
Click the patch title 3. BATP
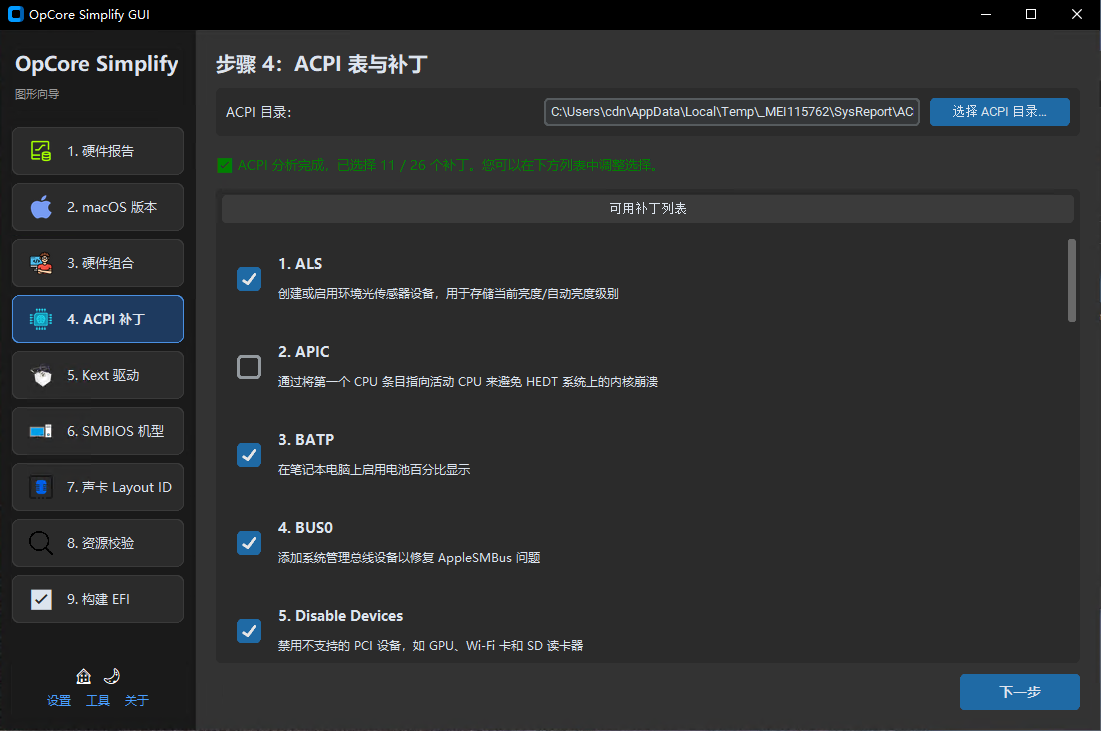tap(306, 440)
